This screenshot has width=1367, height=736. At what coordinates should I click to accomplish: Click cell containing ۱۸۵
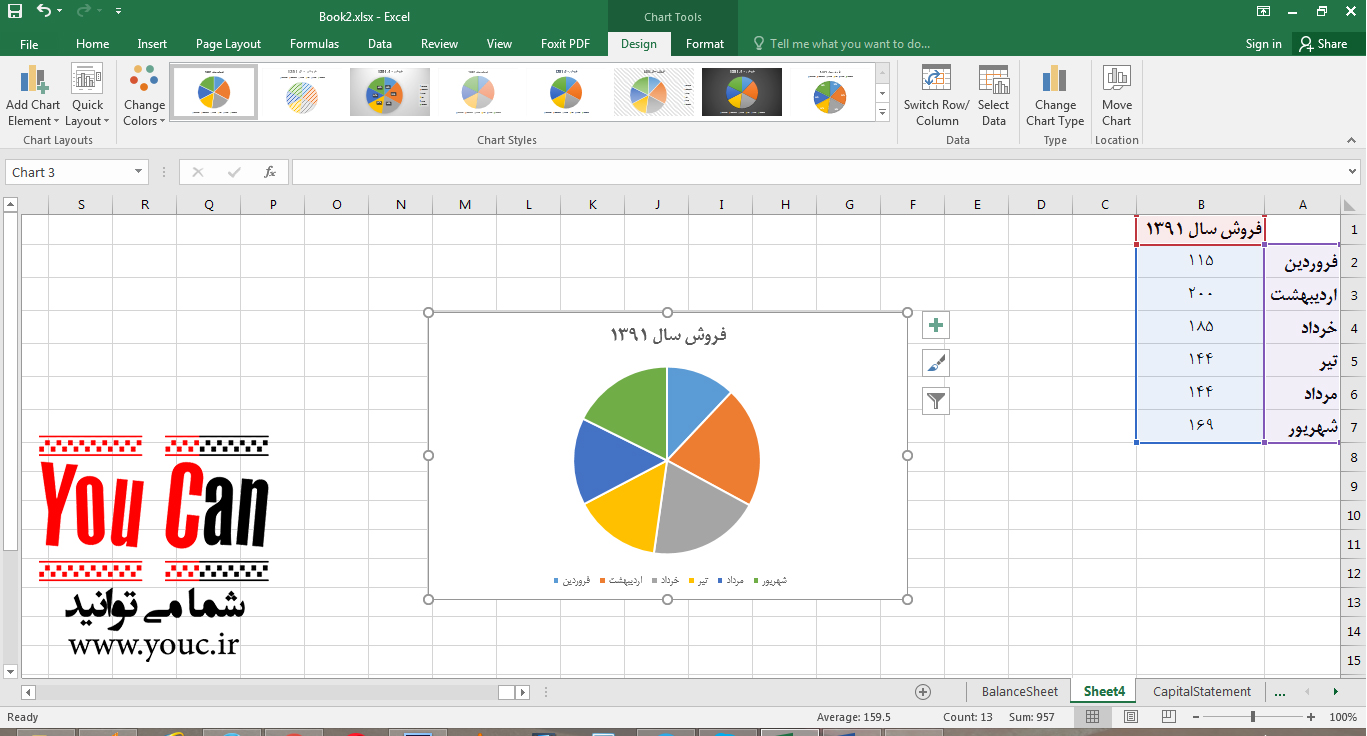point(1201,327)
